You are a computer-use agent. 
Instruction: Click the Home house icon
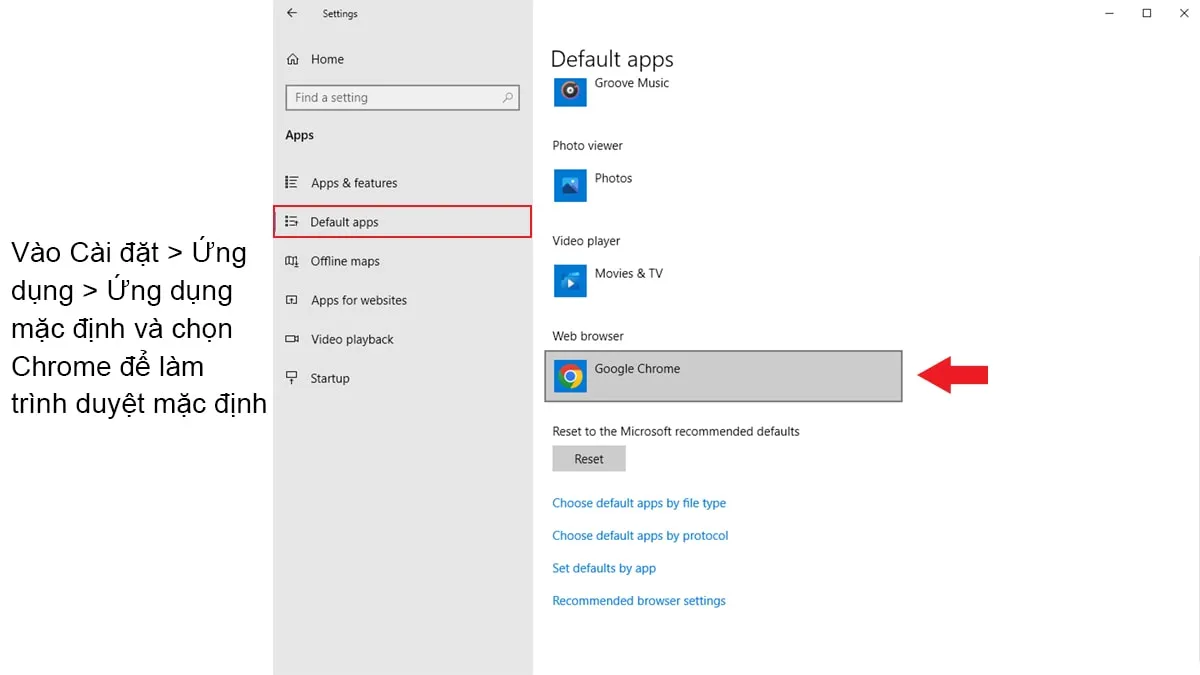pos(292,59)
